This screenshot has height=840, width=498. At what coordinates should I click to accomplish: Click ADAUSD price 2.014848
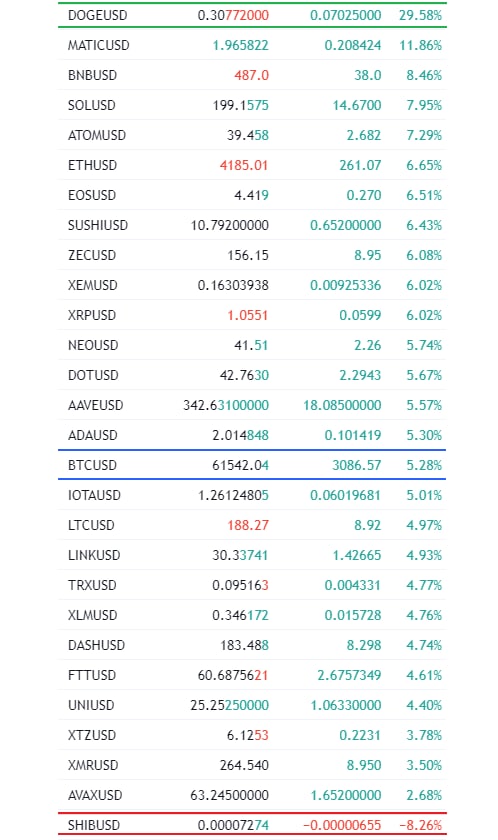tap(240, 435)
